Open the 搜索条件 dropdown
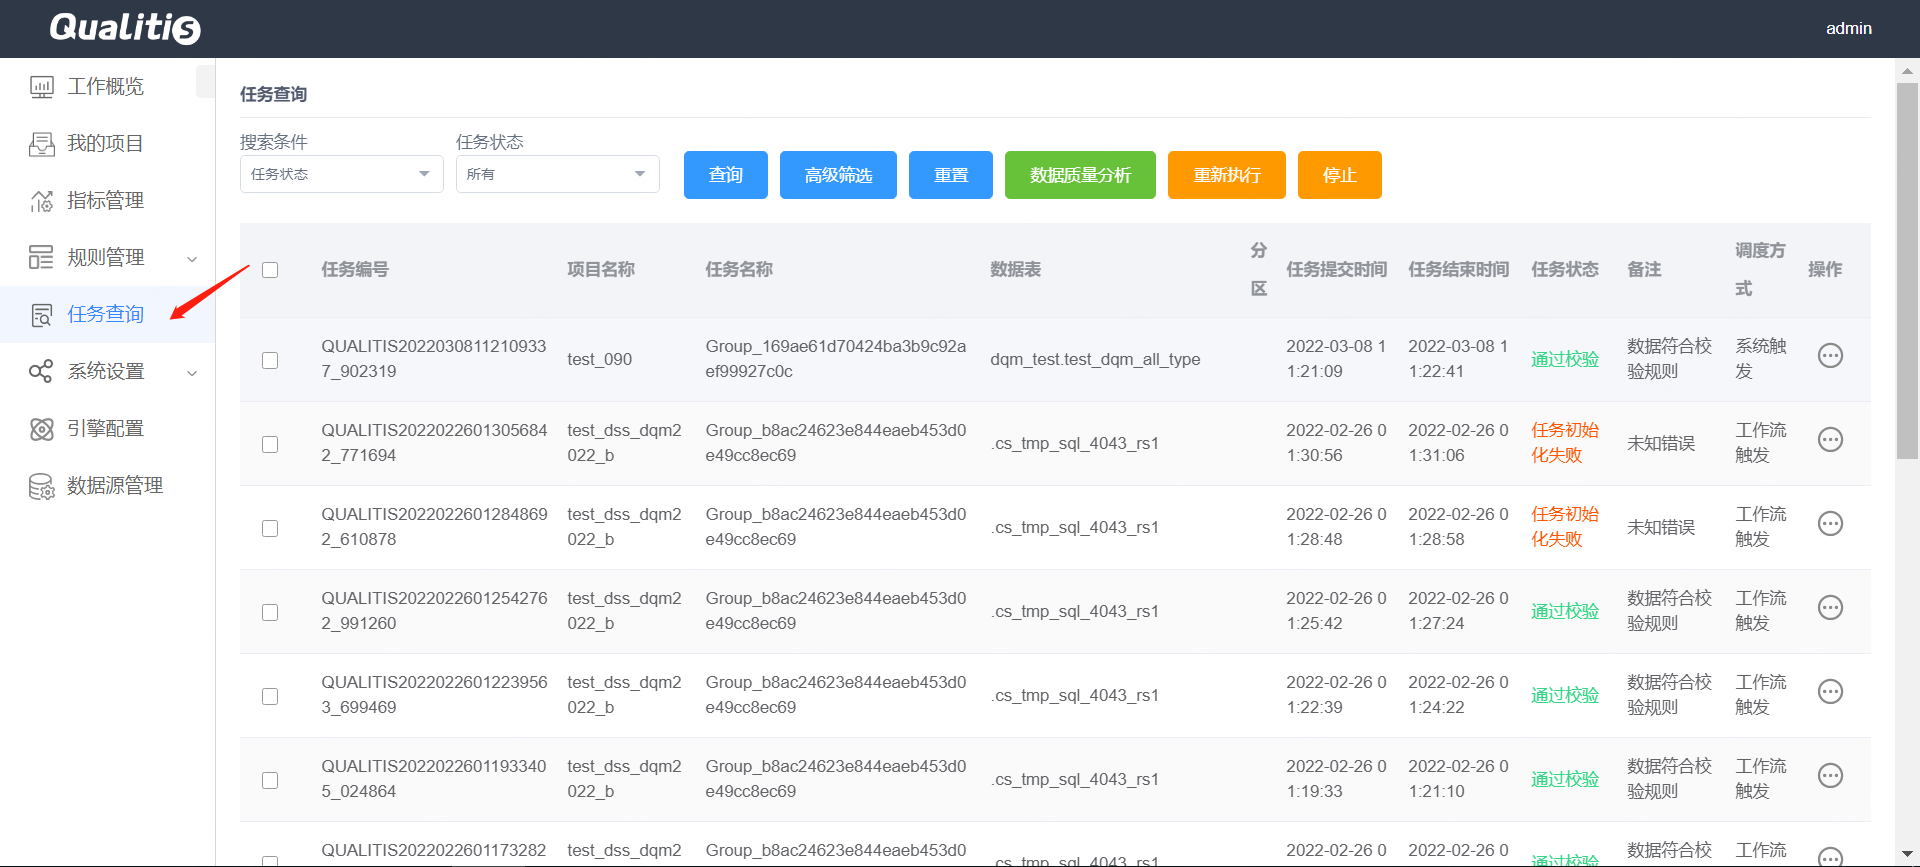This screenshot has height=867, width=1920. tap(341, 174)
